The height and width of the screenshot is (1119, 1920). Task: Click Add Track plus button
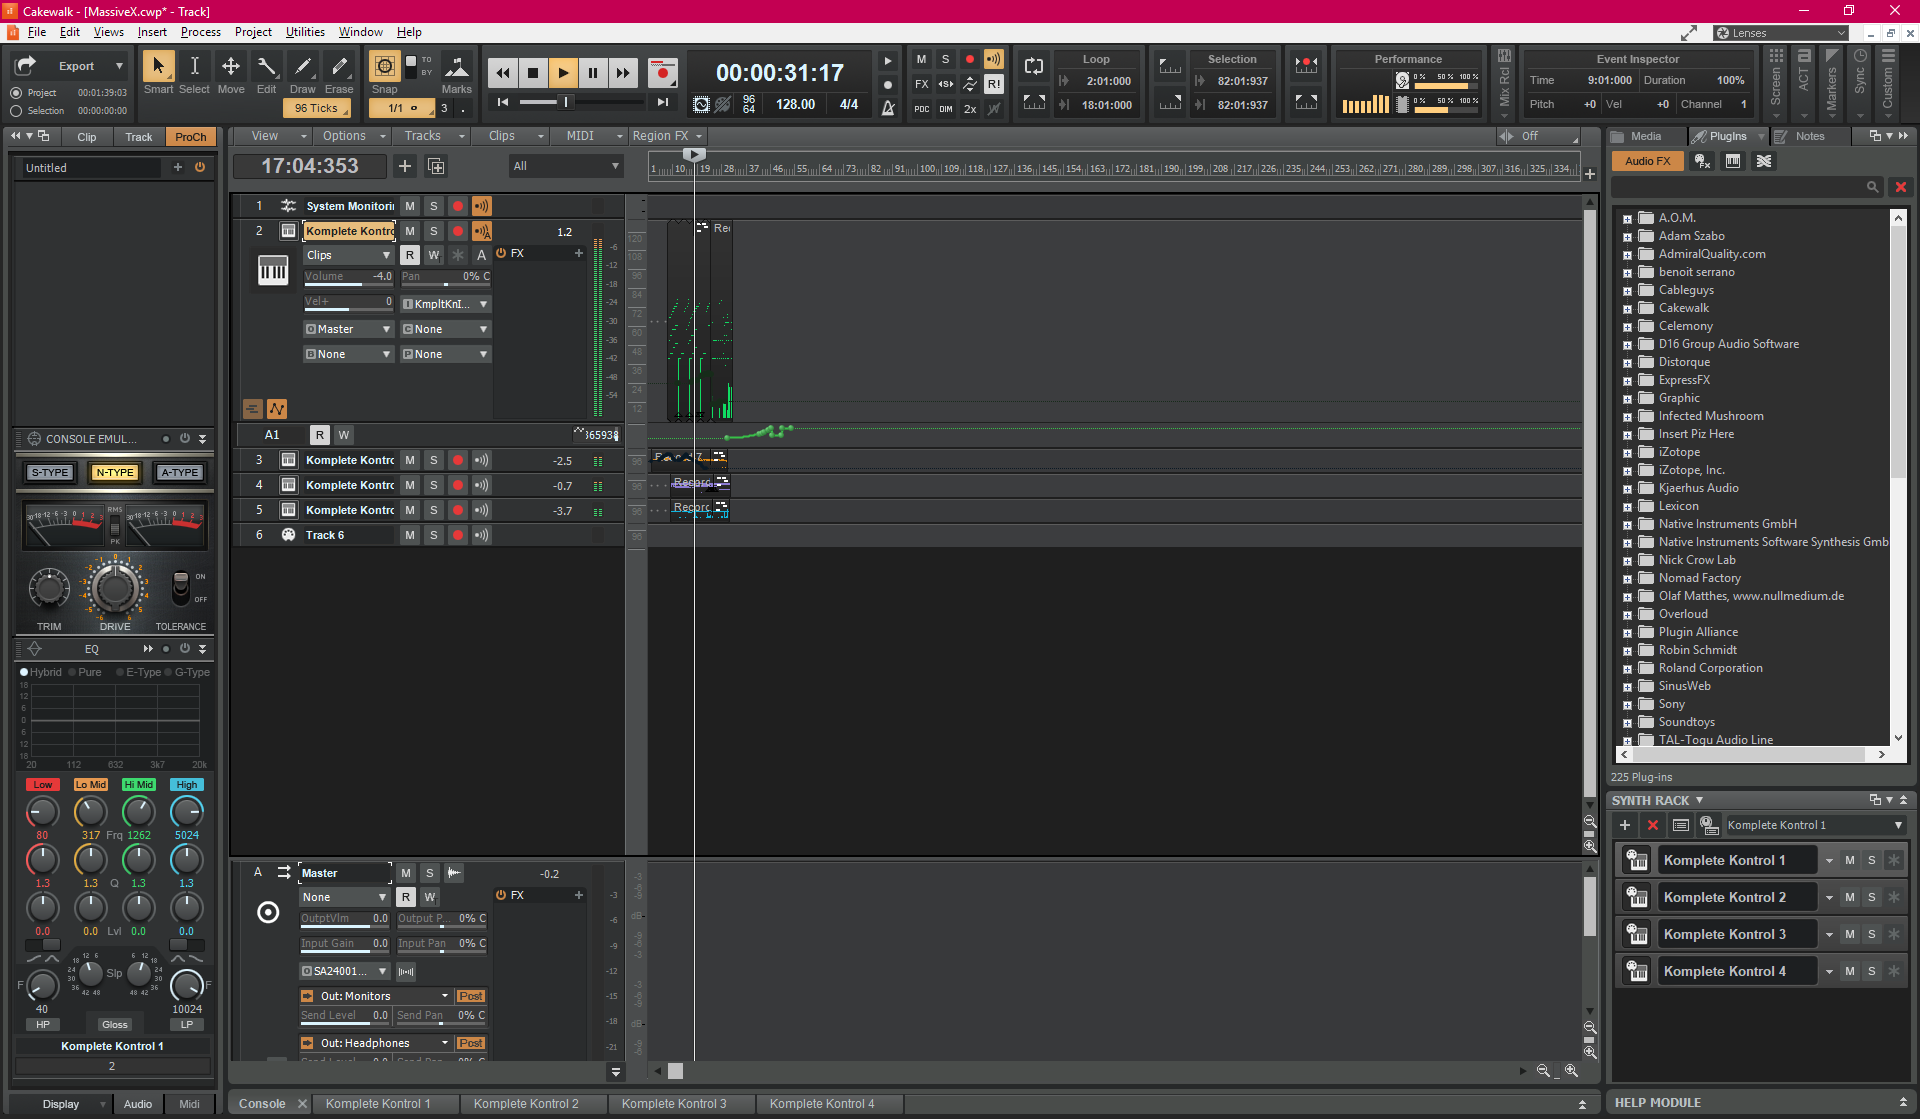405,166
